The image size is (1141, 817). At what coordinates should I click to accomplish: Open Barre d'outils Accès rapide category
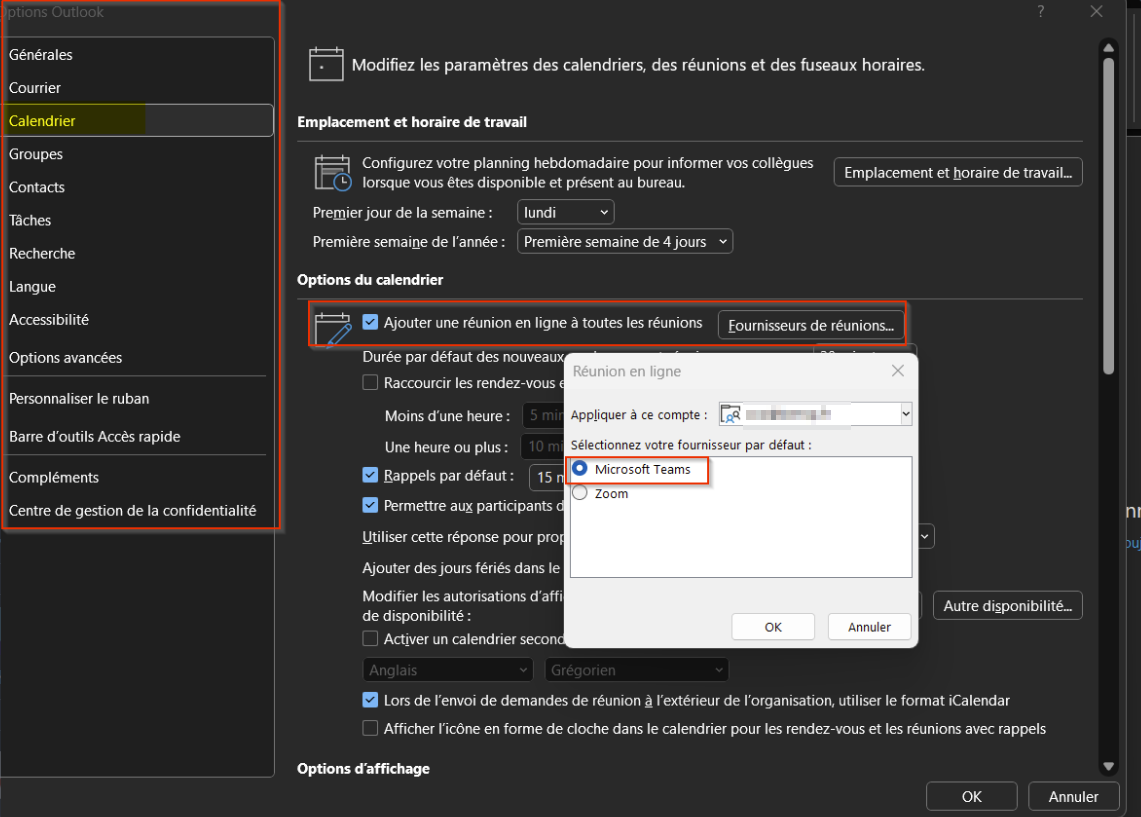coord(138,437)
